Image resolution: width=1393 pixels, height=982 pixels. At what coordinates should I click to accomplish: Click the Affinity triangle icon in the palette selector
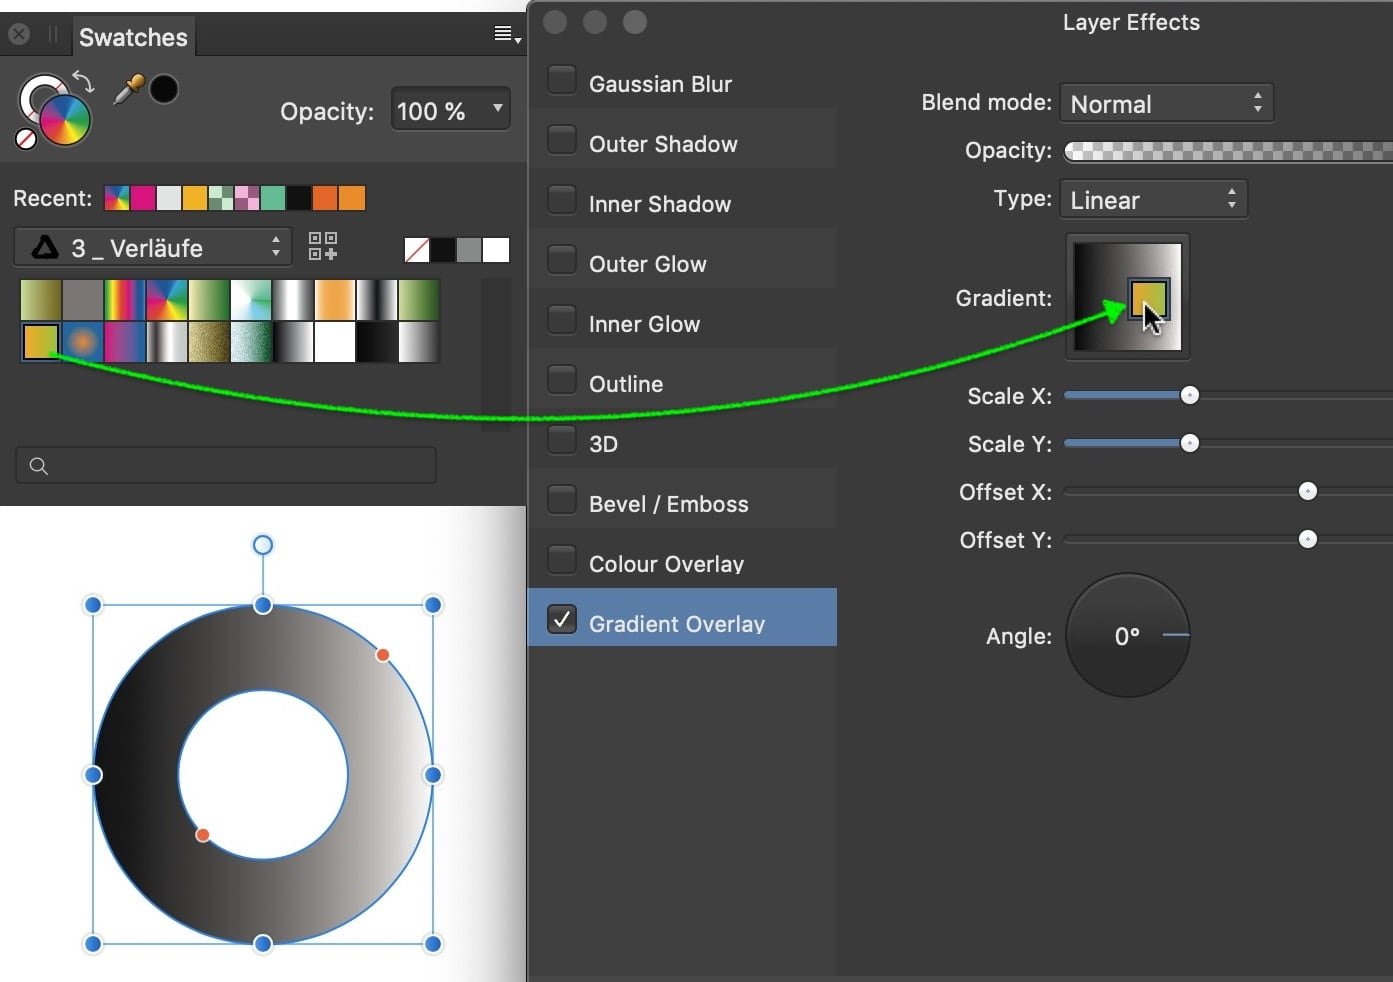pos(44,247)
